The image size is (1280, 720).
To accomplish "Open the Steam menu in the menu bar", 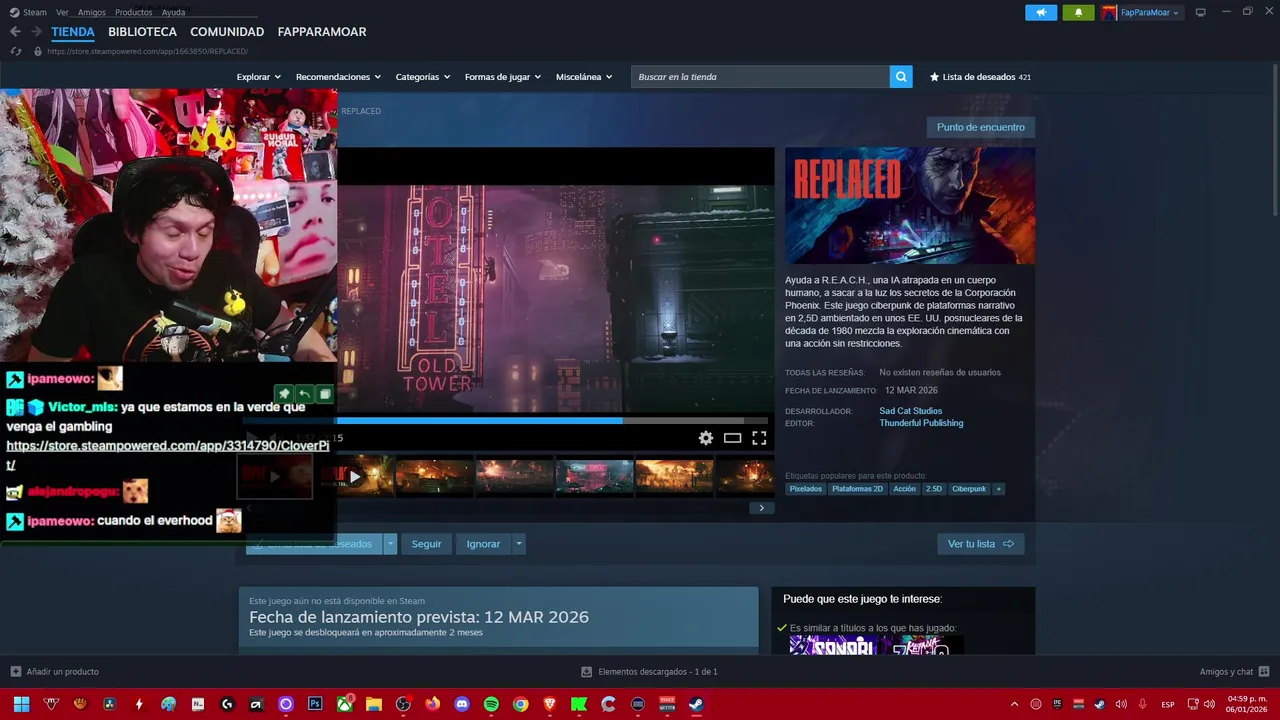I will click(x=35, y=12).
